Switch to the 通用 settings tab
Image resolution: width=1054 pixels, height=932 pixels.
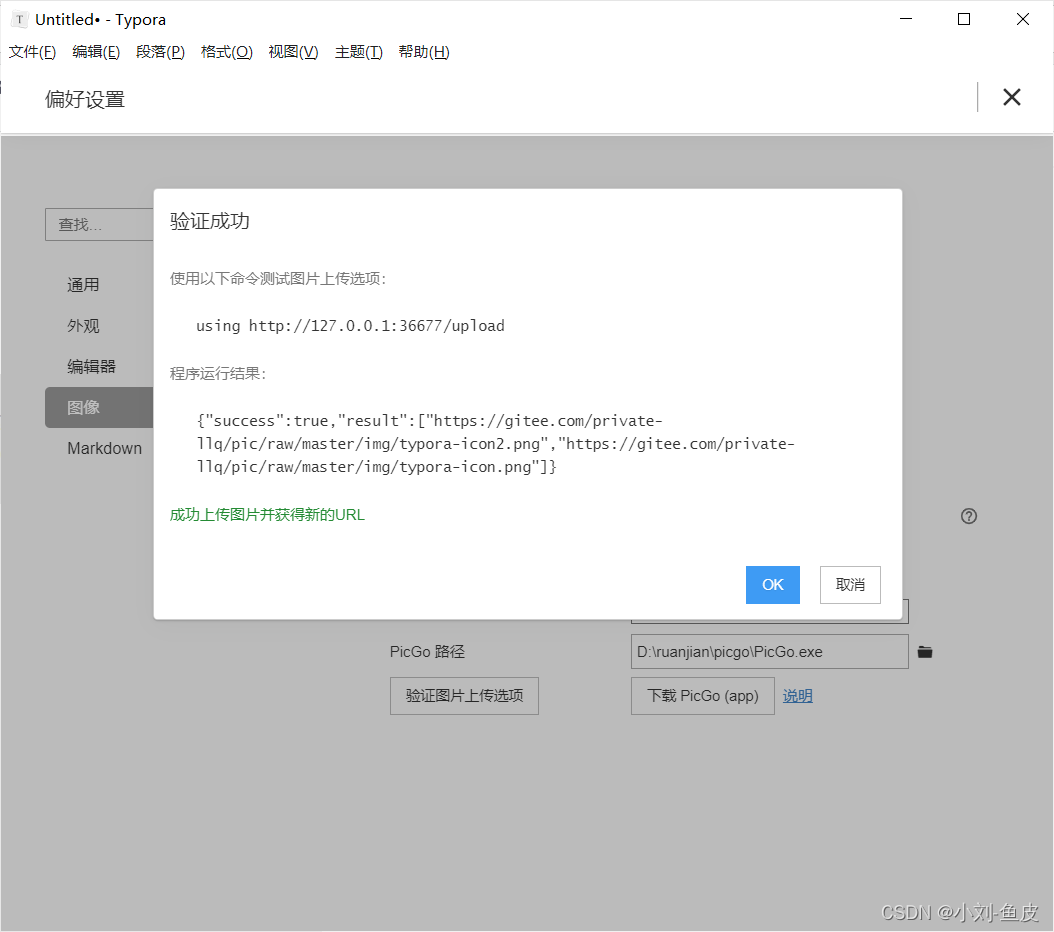pos(83,284)
